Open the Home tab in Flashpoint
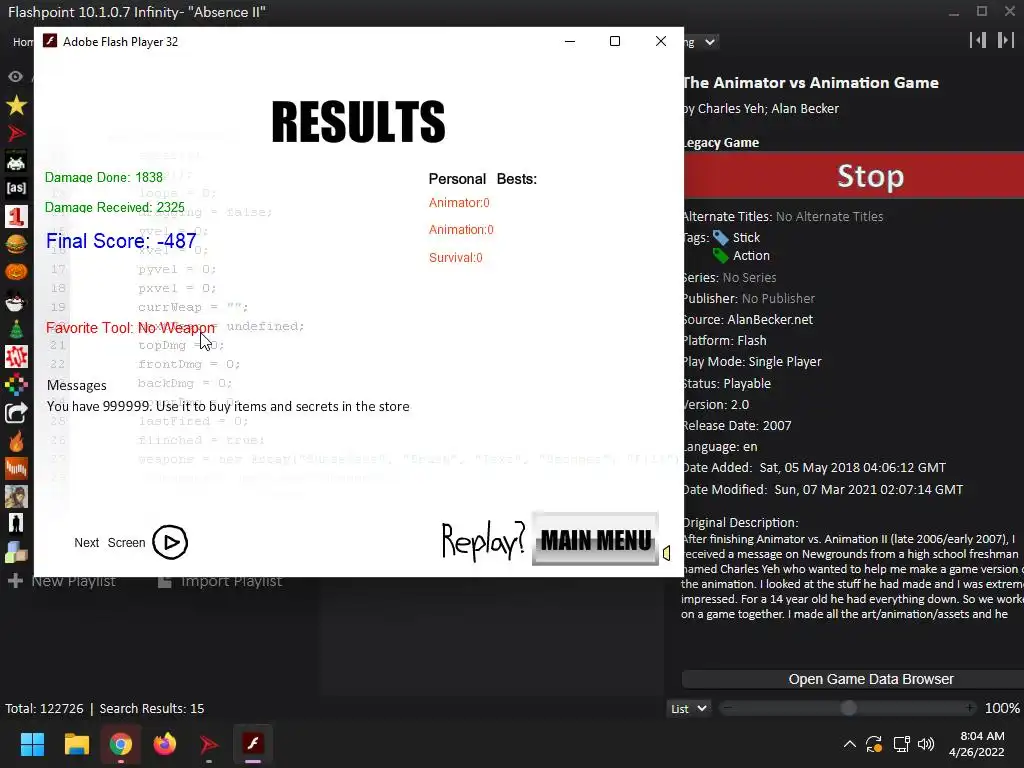Image resolution: width=1024 pixels, height=768 pixels. [x=23, y=42]
